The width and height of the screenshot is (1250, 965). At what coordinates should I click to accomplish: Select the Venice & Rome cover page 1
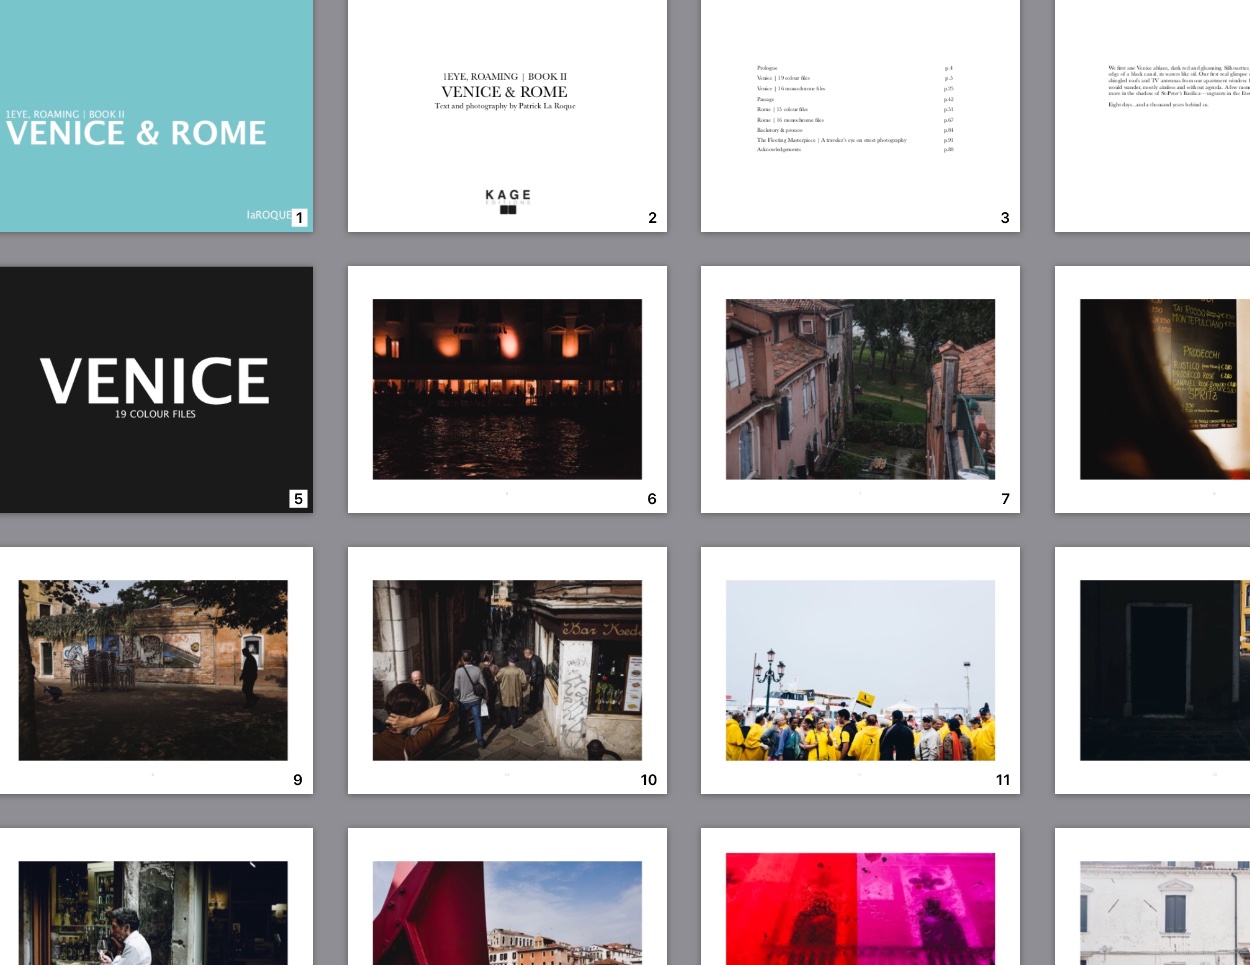pos(156,115)
